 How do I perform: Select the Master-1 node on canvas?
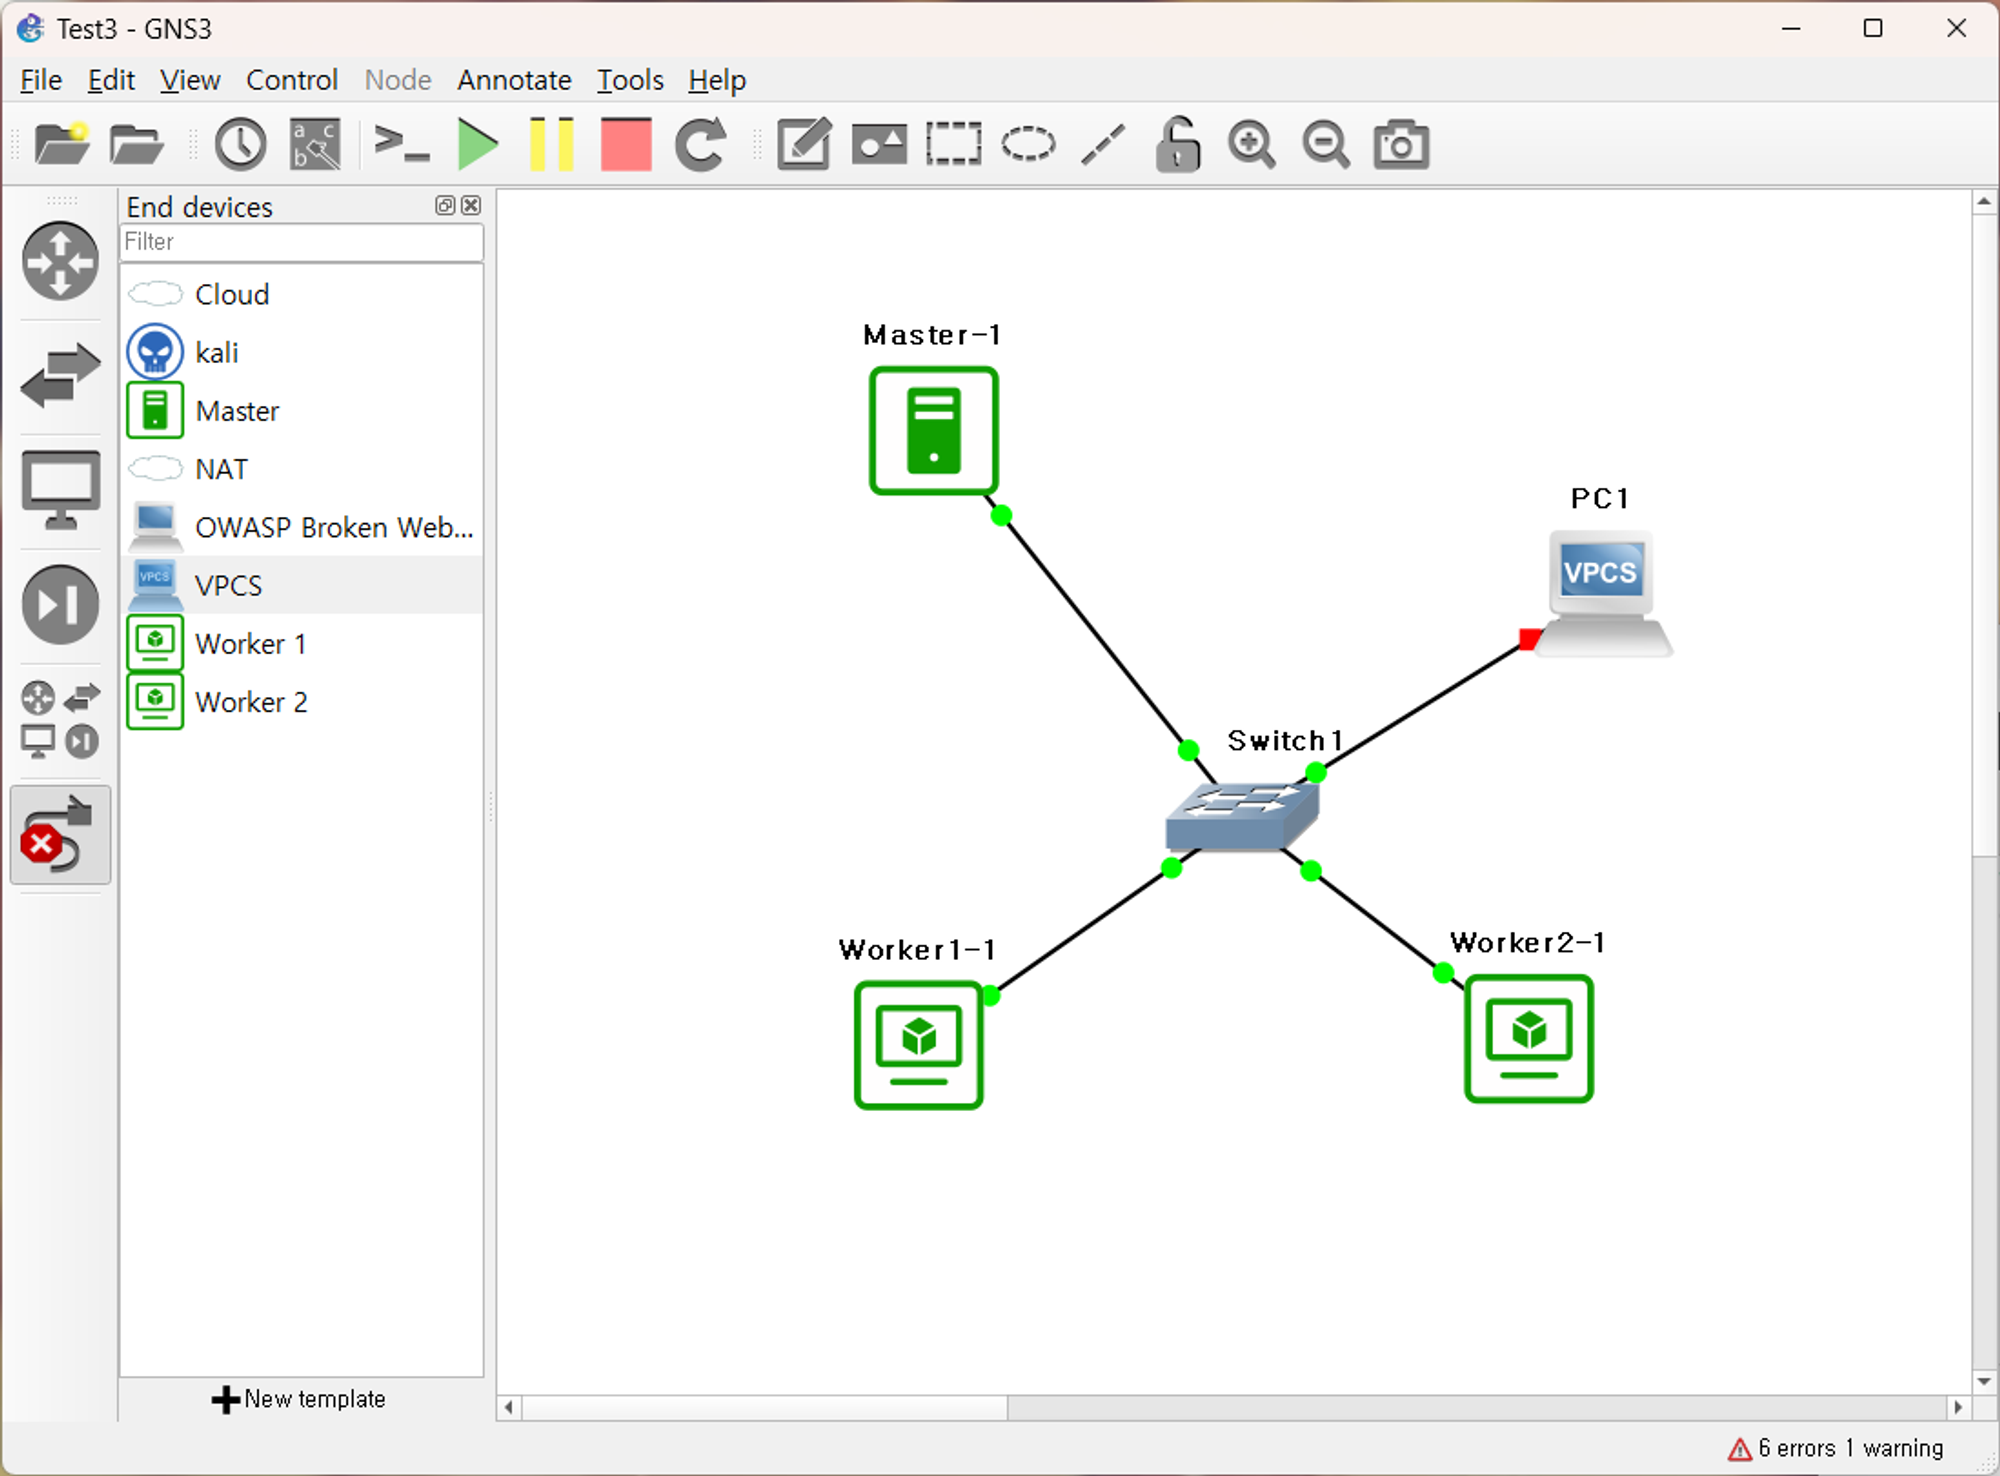point(933,430)
